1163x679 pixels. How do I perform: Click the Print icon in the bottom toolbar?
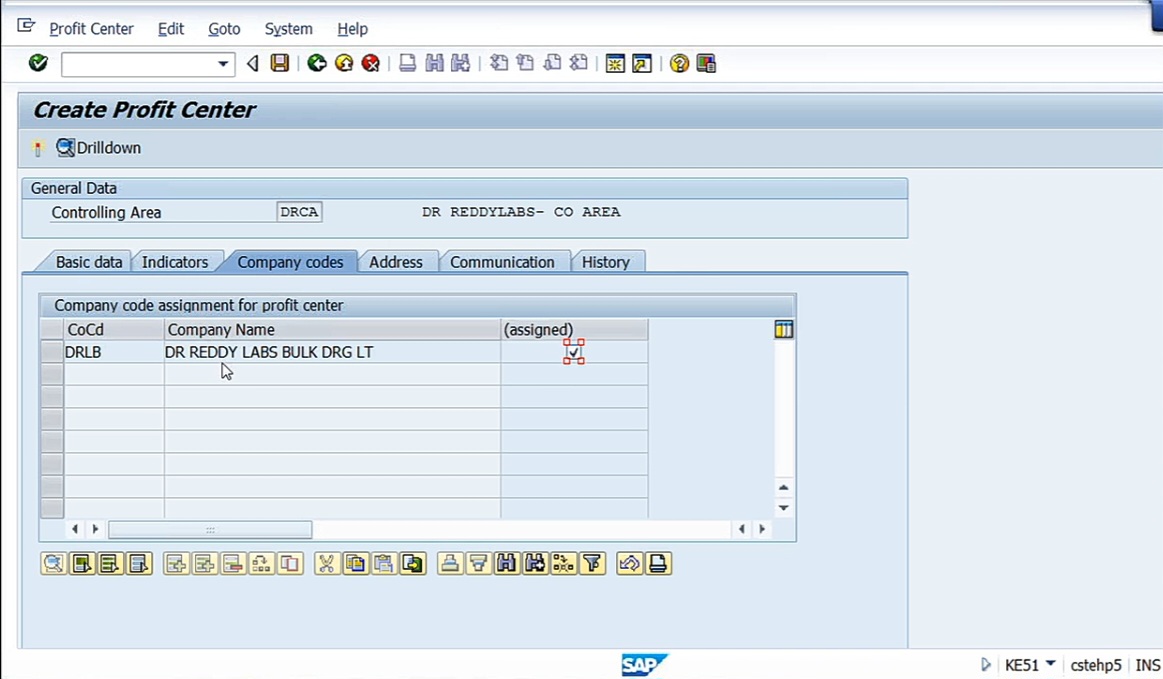point(658,564)
